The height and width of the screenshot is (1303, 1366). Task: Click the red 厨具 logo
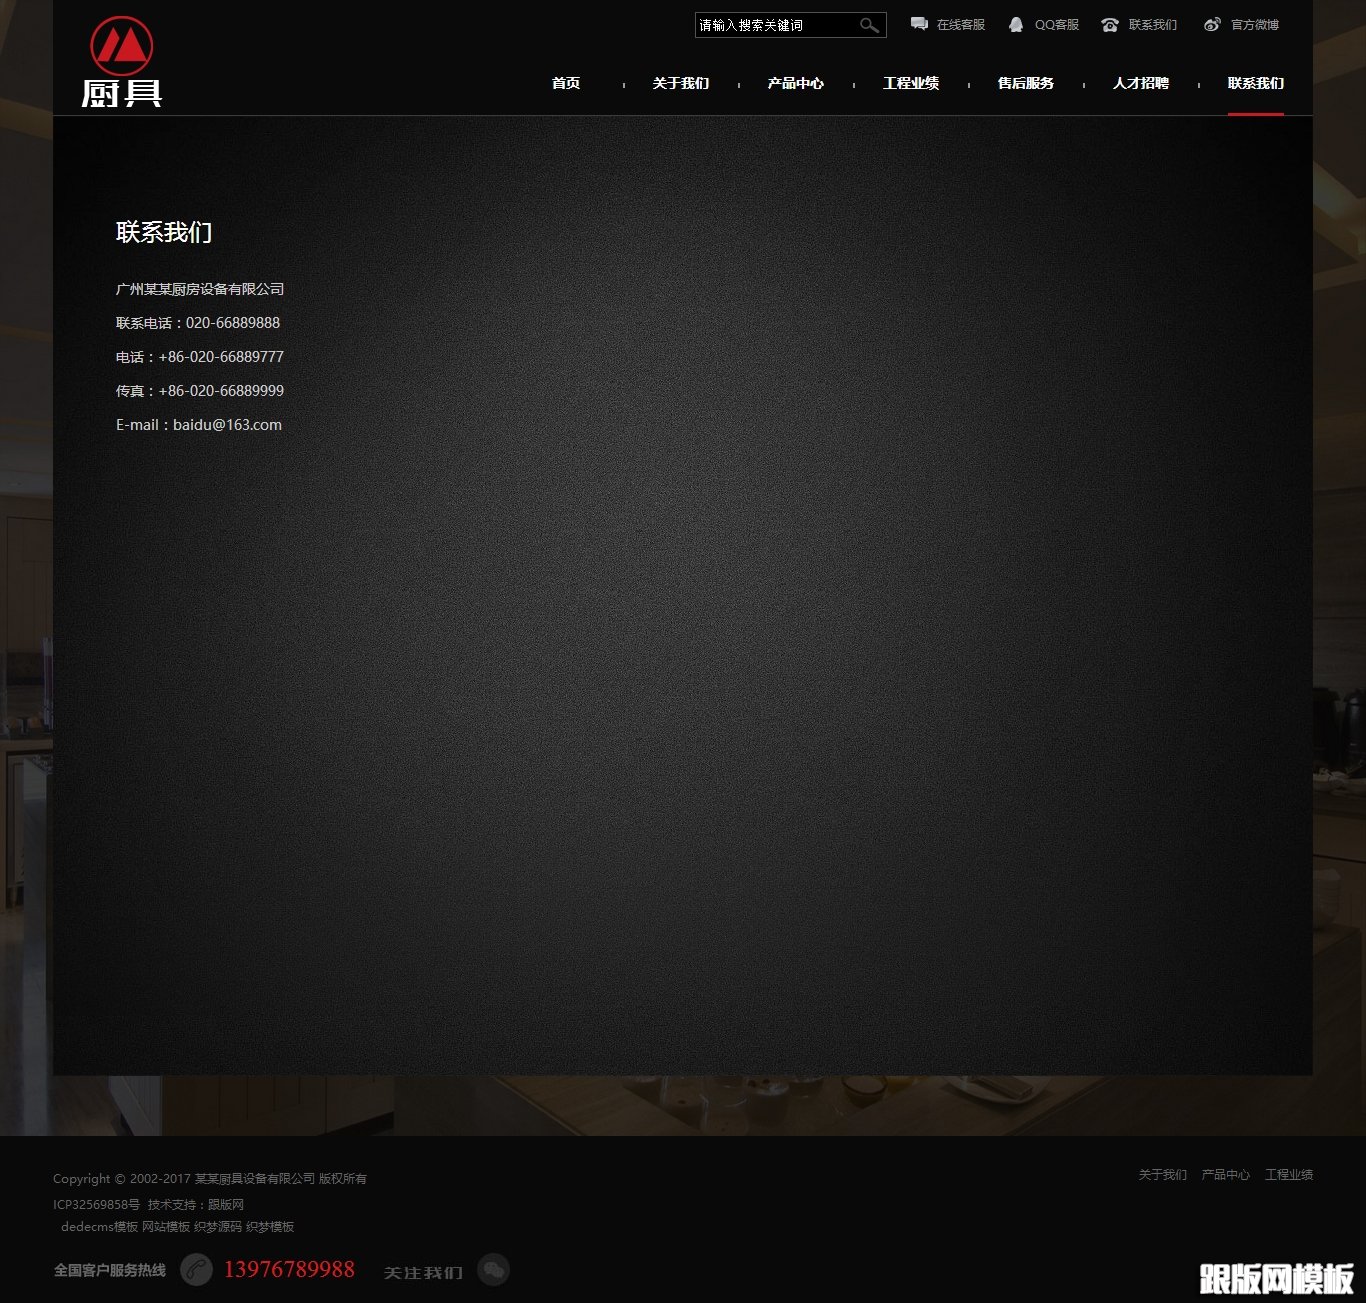coord(122,62)
